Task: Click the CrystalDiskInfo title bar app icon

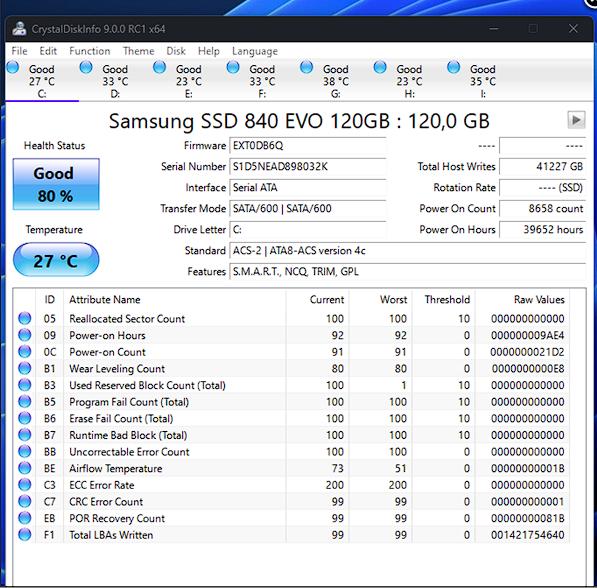Action: pos(19,29)
